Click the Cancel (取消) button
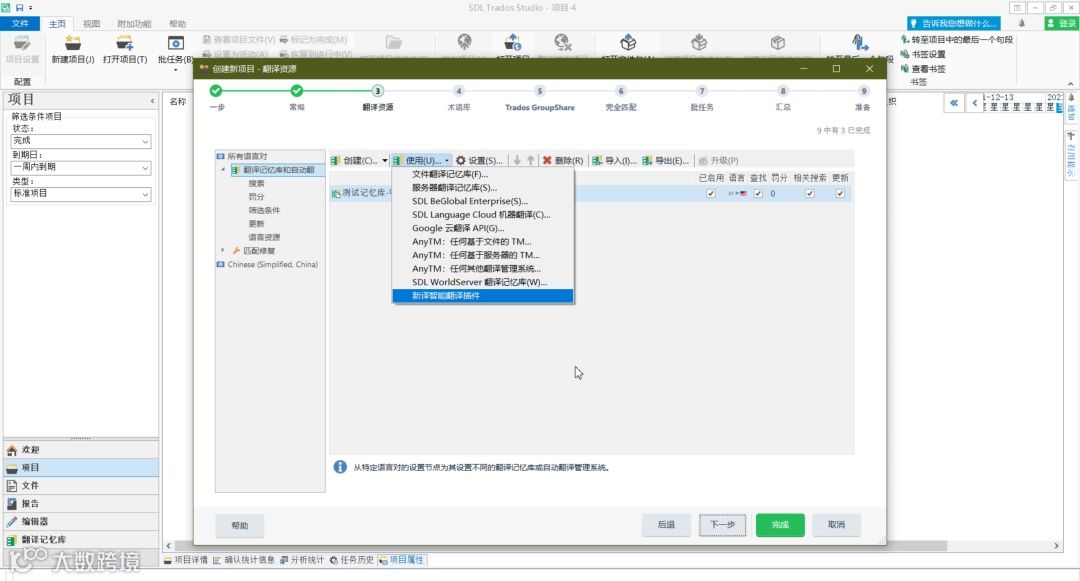Image resolution: width=1080 pixels, height=581 pixels. tap(836, 525)
